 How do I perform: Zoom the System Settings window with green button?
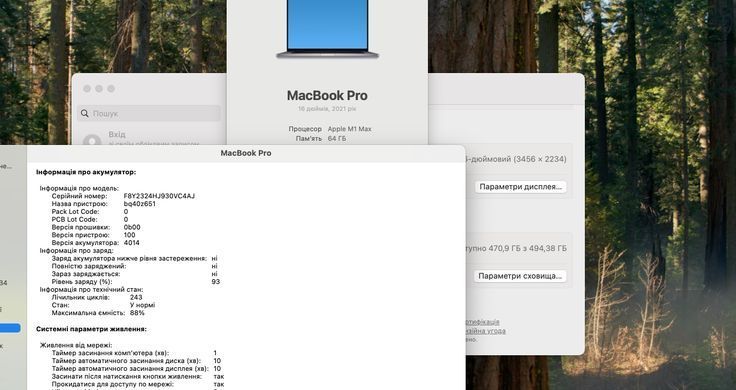(x=111, y=89)
